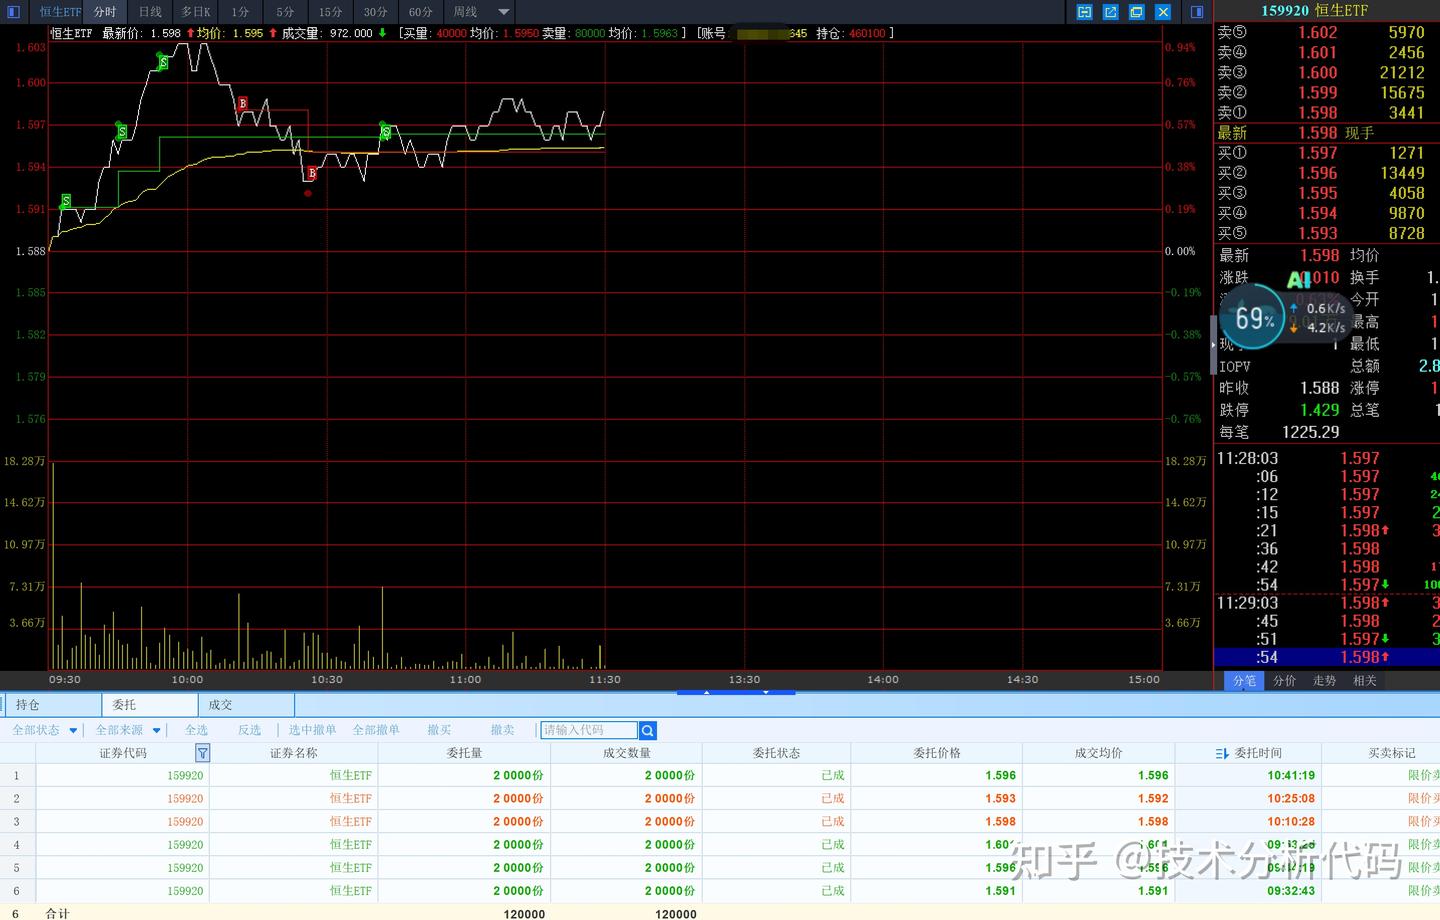Select the 周线 weekly chart tab
Screen dimensions: 1440x920
(465, 12)
